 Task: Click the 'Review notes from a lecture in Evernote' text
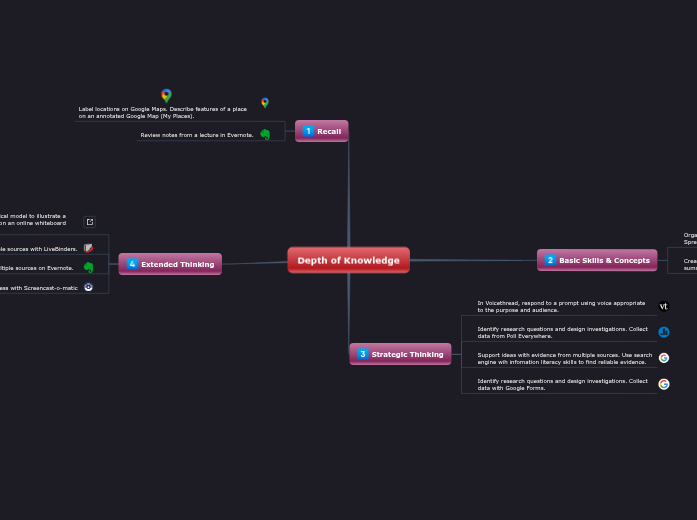tap(196, 134)
